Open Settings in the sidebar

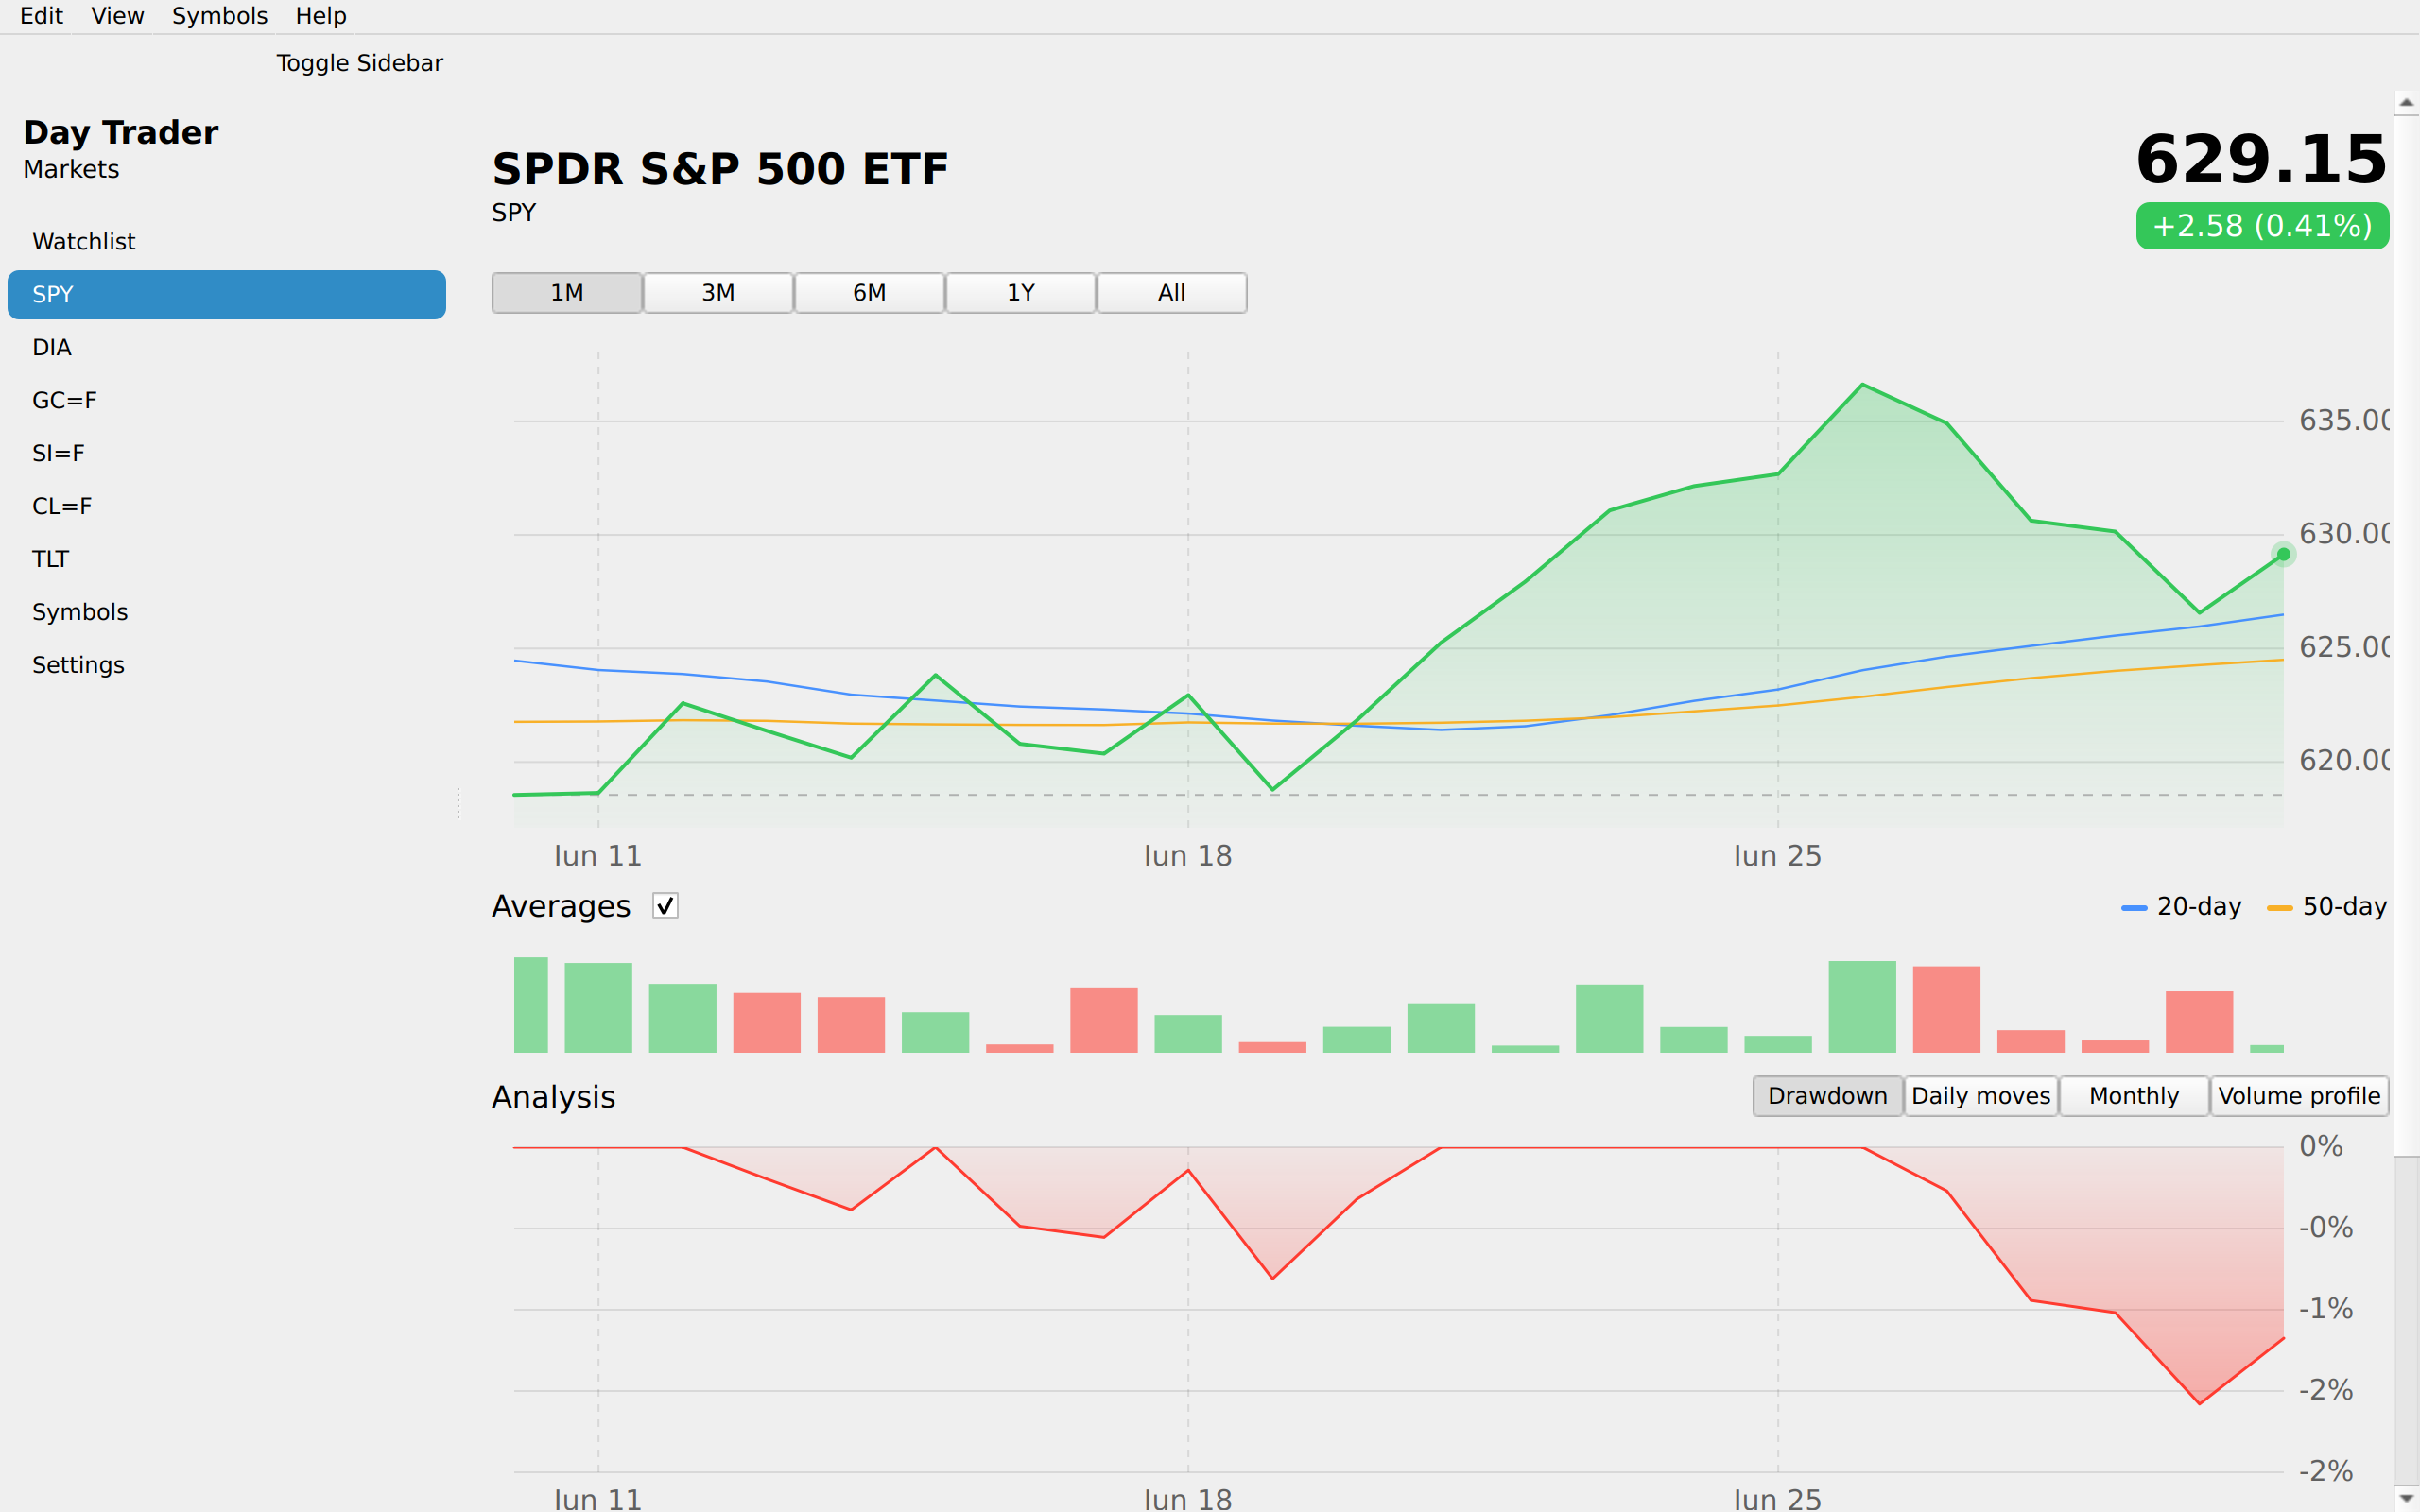click(227, 666)
